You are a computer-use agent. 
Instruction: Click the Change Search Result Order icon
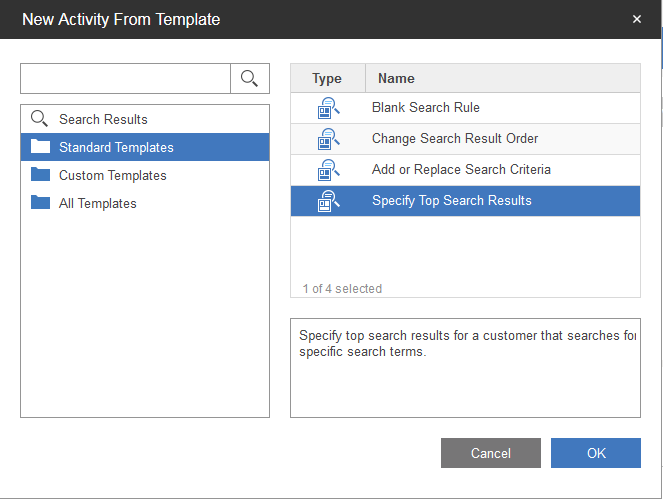point(328,139)
